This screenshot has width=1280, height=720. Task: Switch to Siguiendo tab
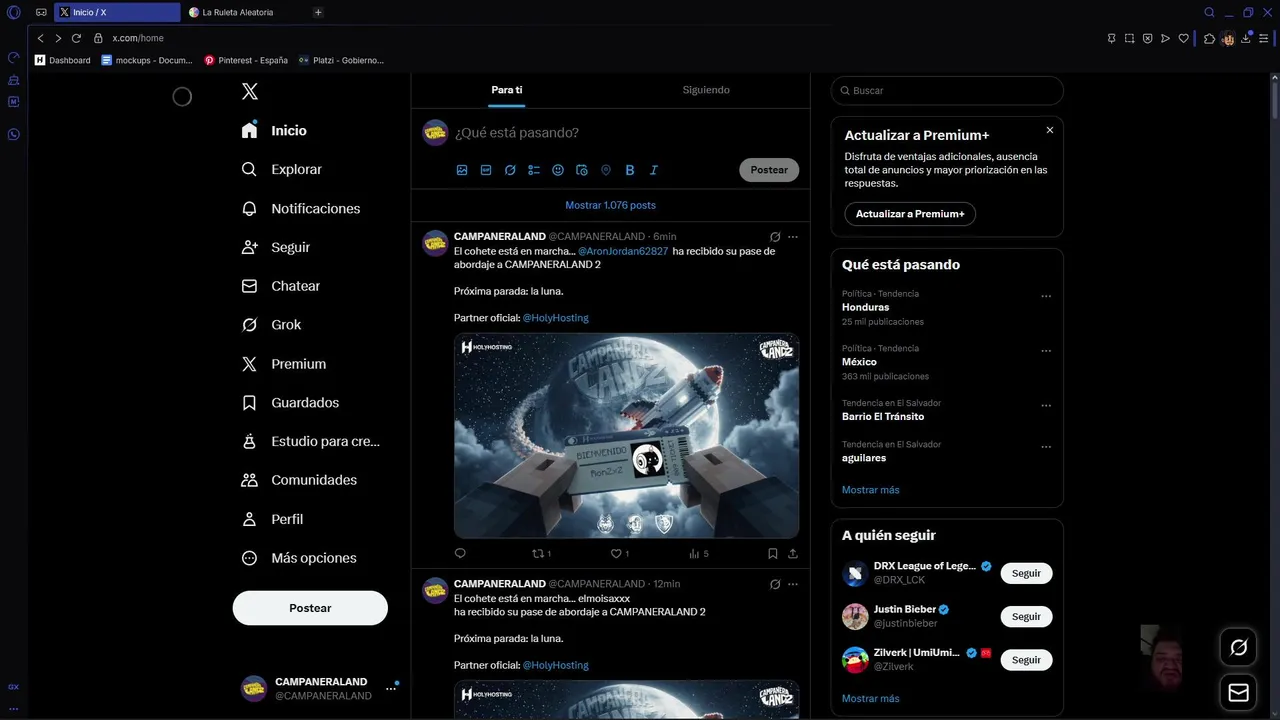pyautogui.click(x=706, y=90)
